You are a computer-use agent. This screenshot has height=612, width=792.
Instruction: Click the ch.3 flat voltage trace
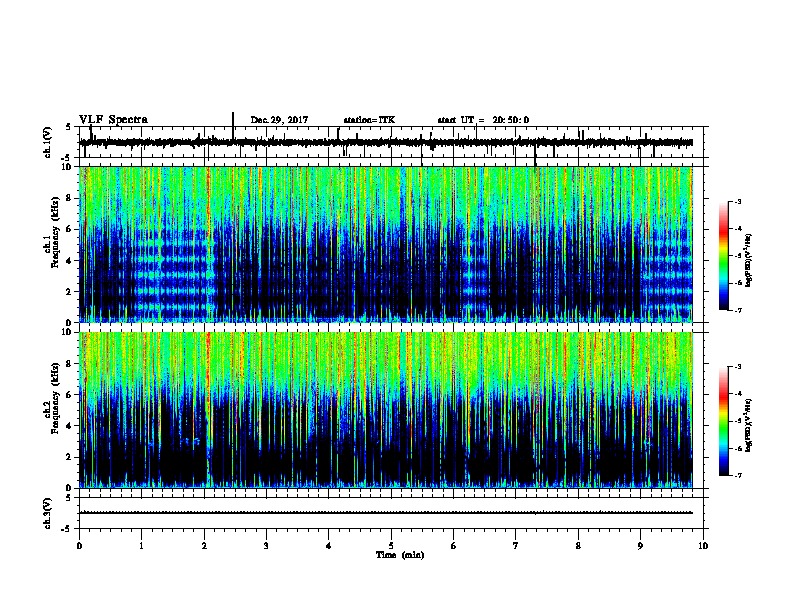pyautogui.click(x=386, y=513)
